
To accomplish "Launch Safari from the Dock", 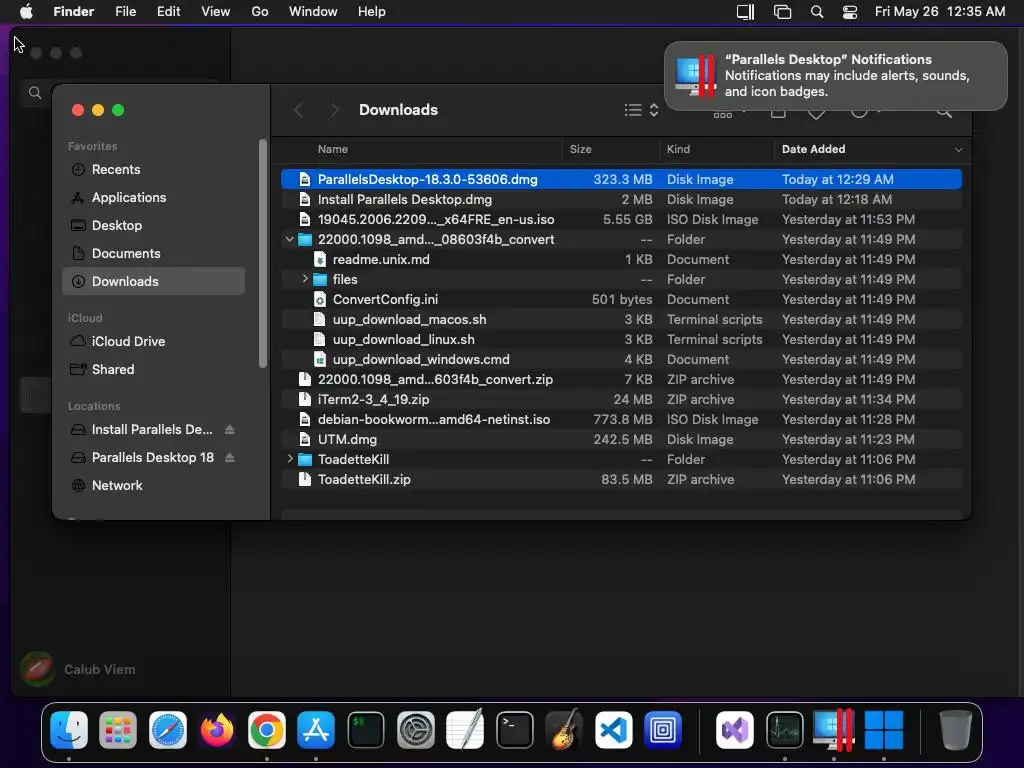I will tap(168, 729).
